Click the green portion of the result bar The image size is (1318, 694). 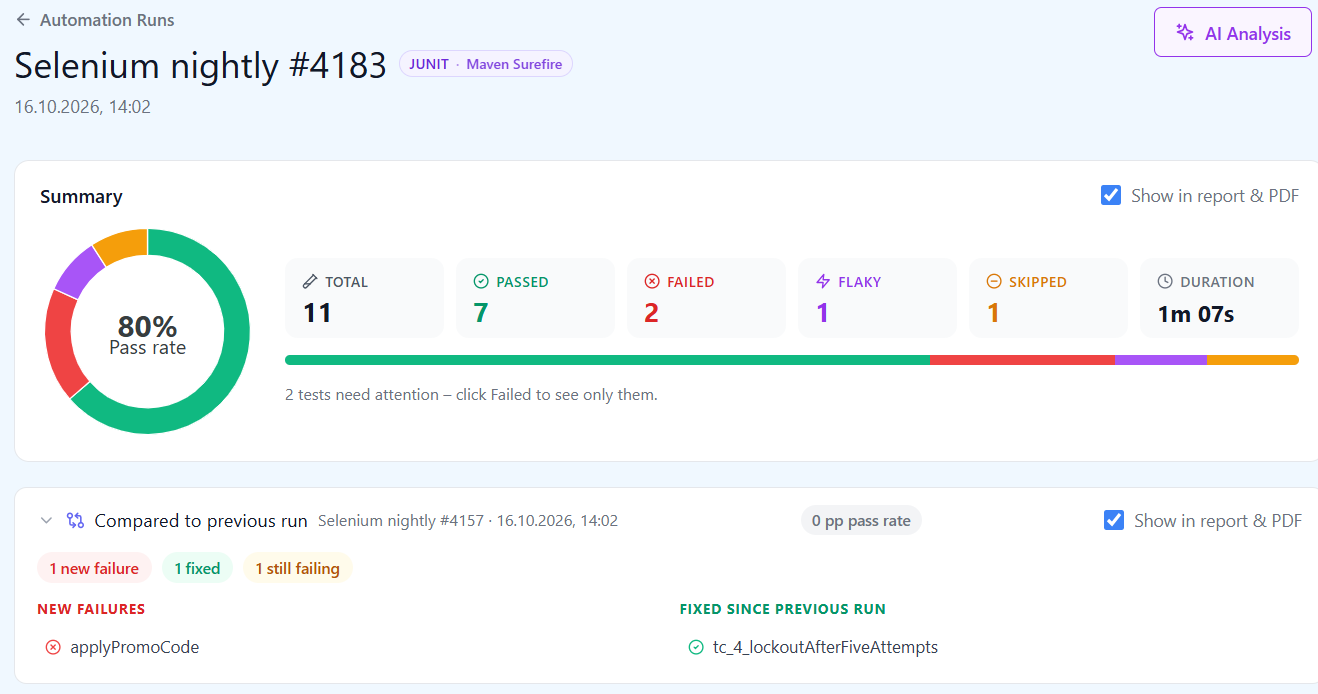607,360
